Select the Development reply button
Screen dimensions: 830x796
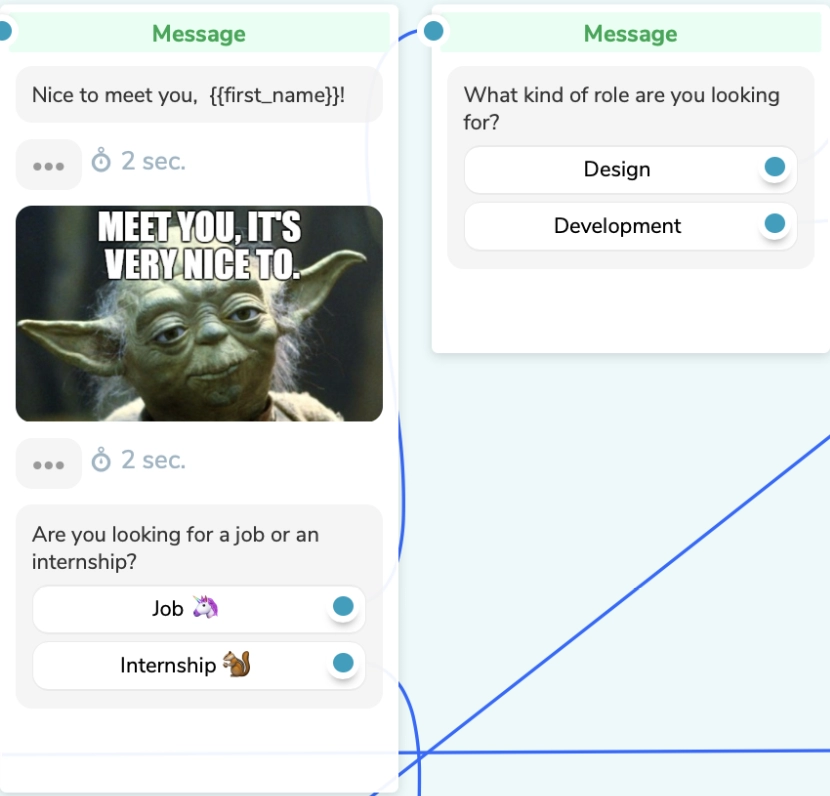coord(618,226)
